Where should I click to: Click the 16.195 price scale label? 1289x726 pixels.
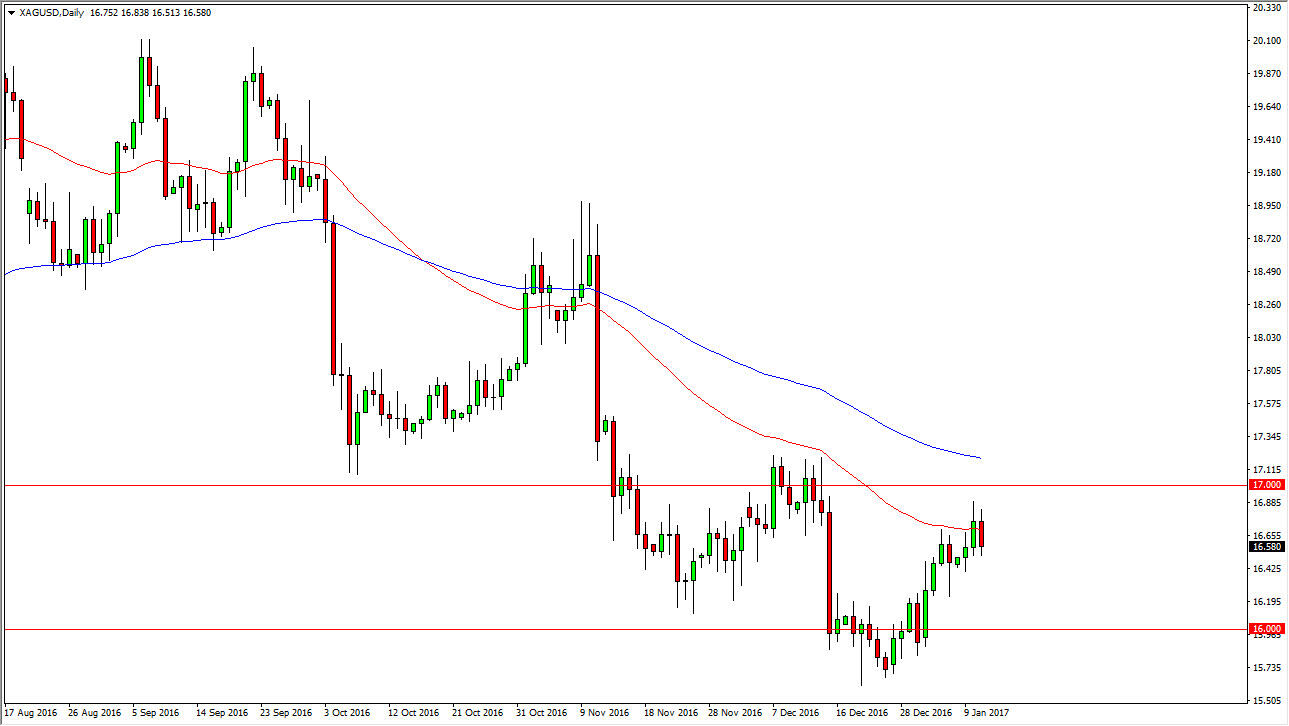[x=1265, y=601]
